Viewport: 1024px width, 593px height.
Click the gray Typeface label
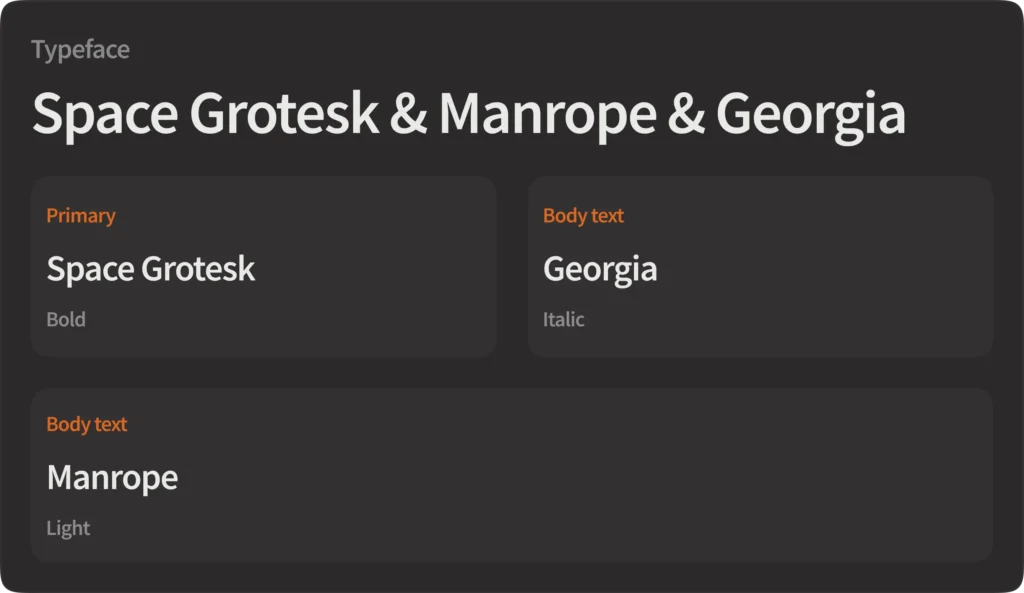pyautogui.click(x=80, y=49)
